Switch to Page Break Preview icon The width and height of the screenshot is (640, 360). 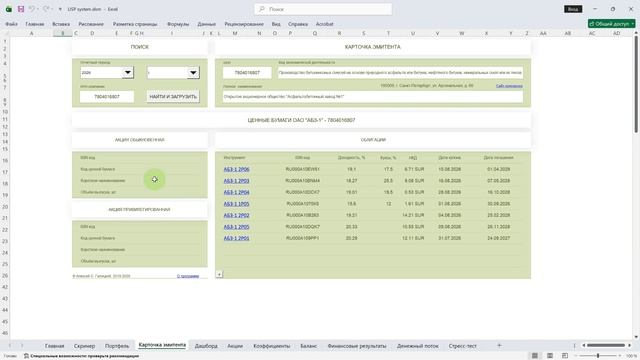point(565,356)
